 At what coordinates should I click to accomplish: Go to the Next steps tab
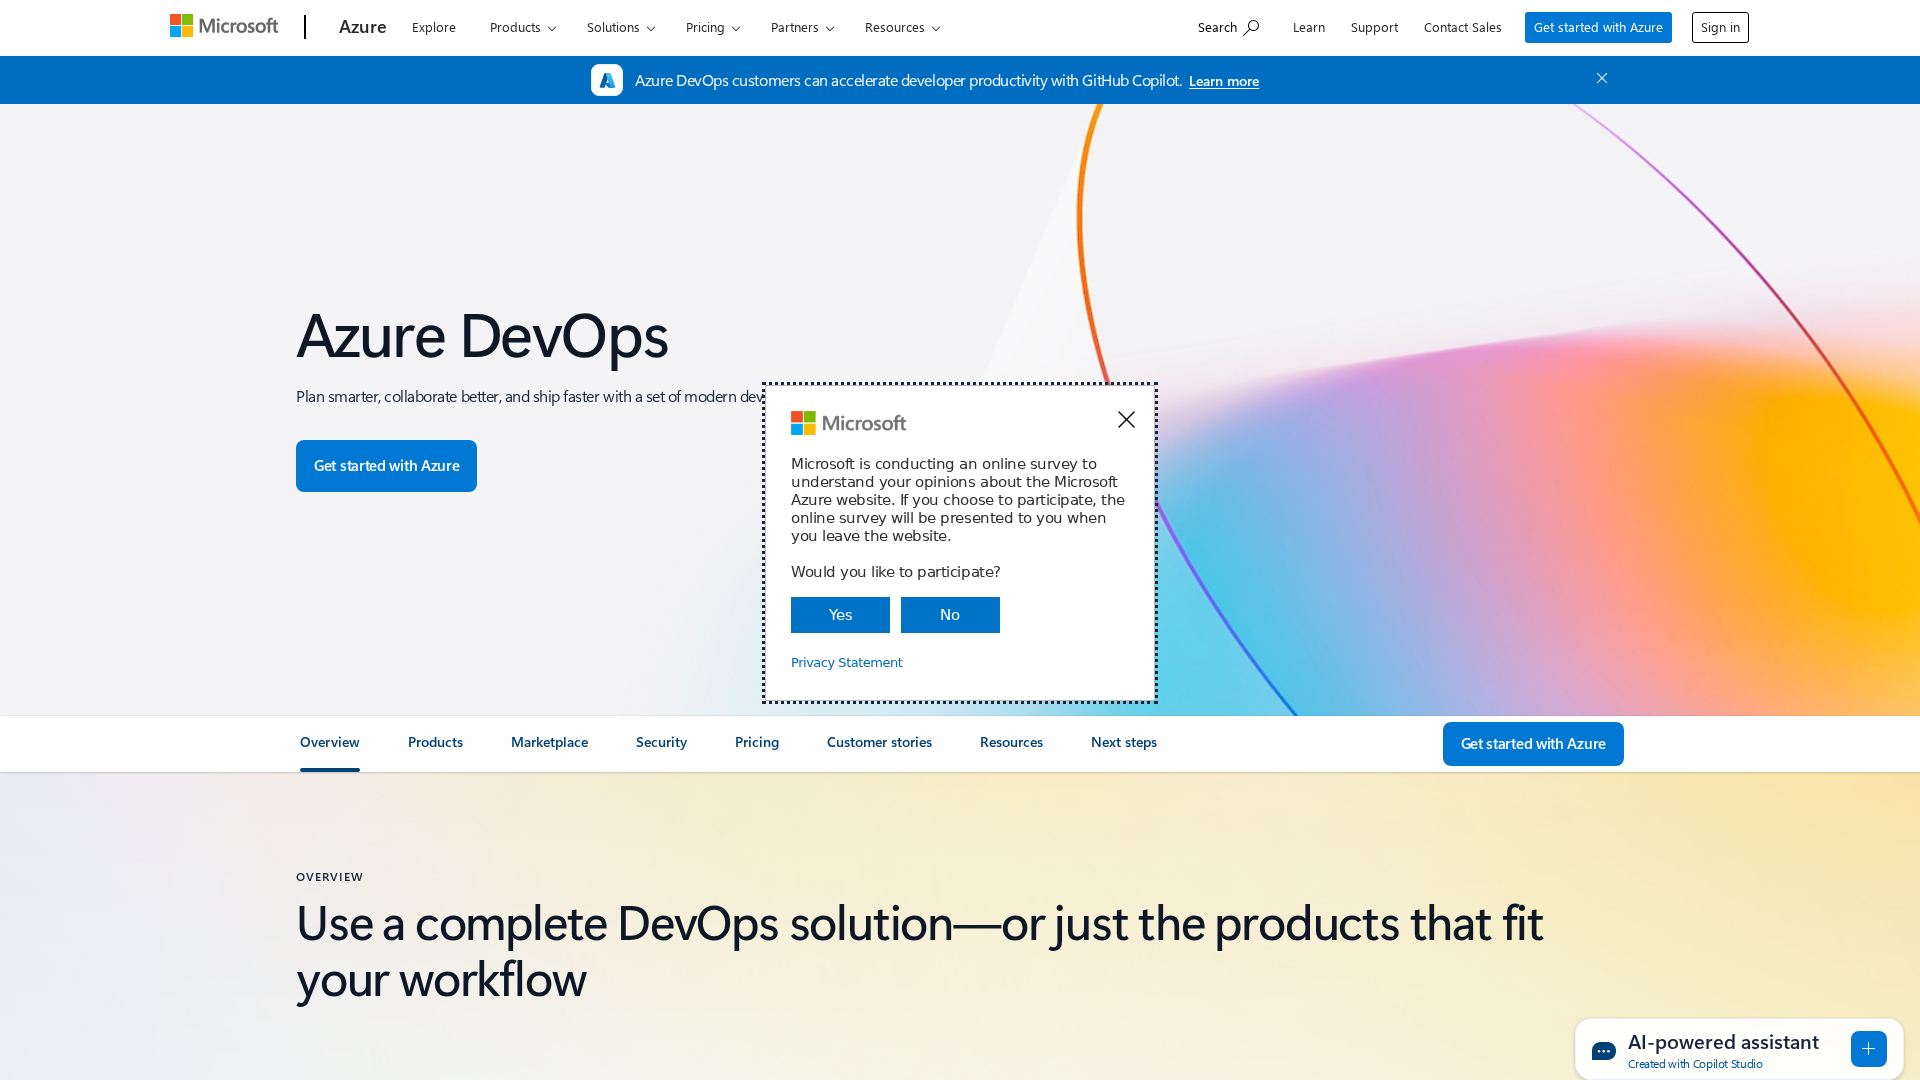tap(1124, 742)
